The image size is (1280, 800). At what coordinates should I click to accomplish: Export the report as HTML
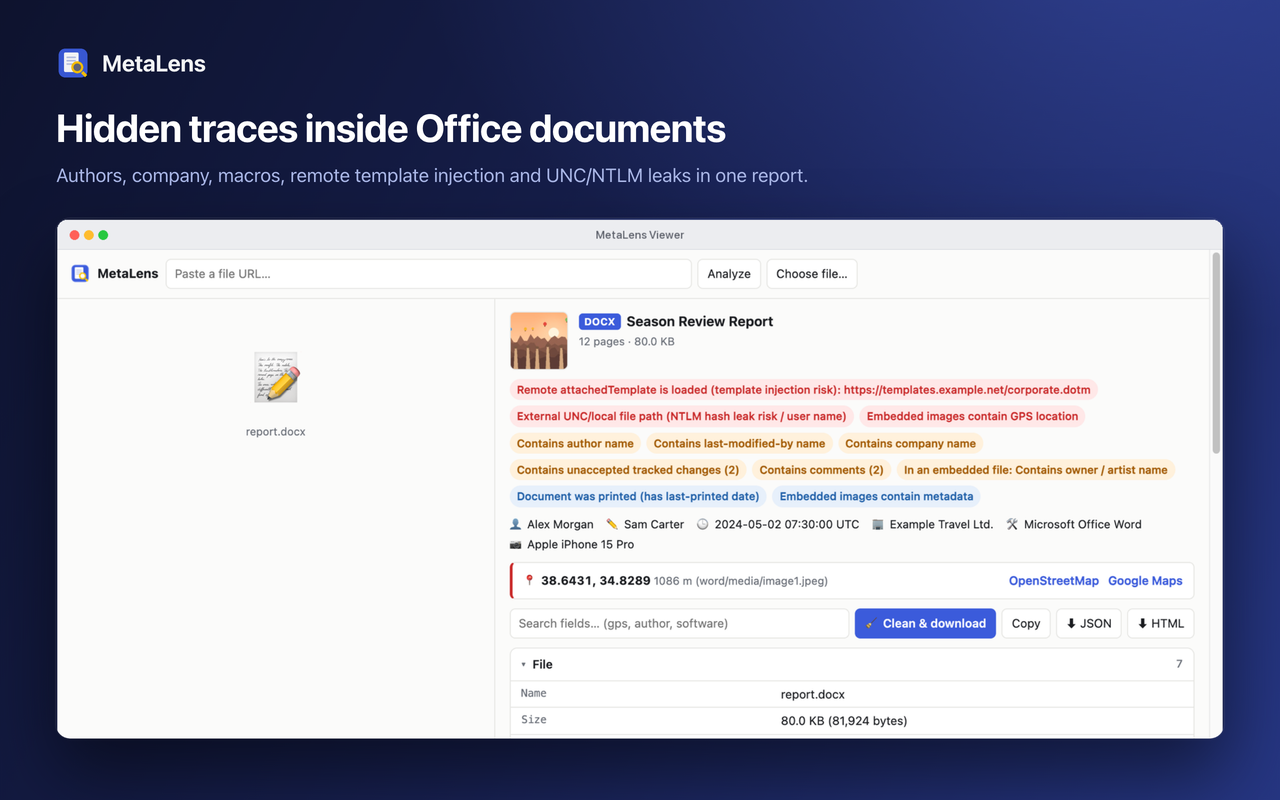(1160, 623)
